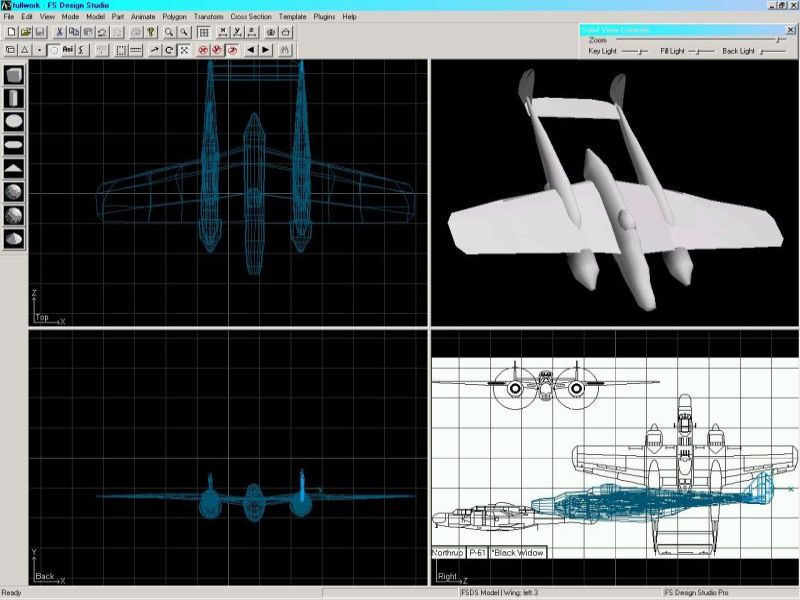Click the scissors Cut icon

click(x=59, y=33)
